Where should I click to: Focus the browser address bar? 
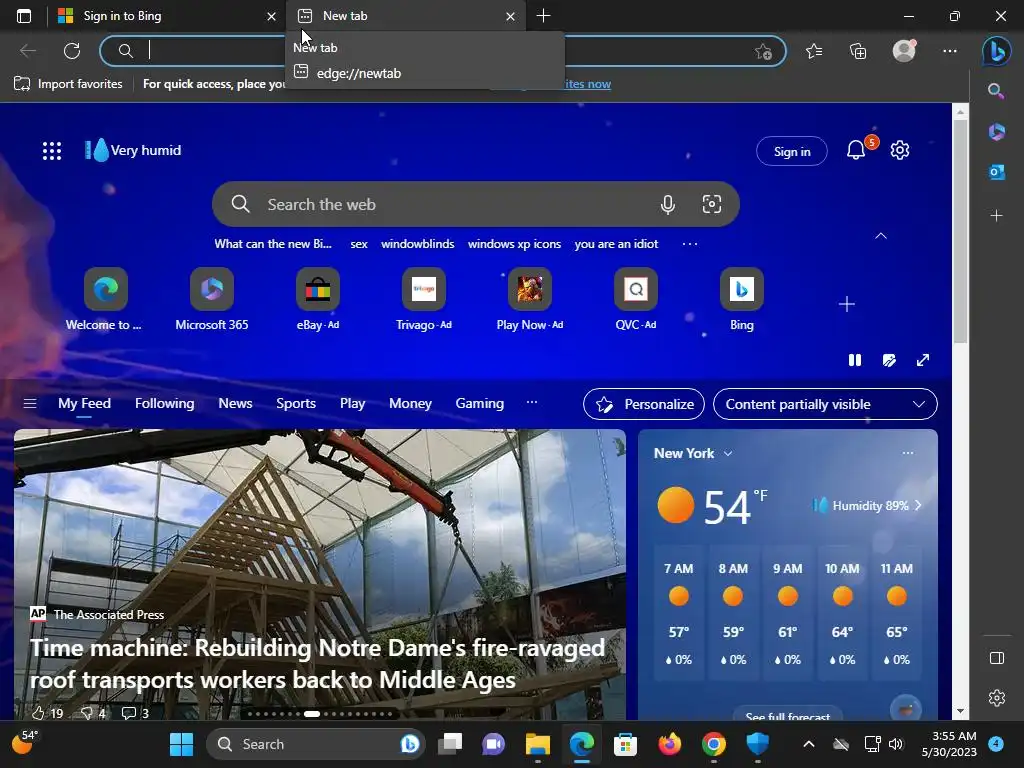point(442,51)
